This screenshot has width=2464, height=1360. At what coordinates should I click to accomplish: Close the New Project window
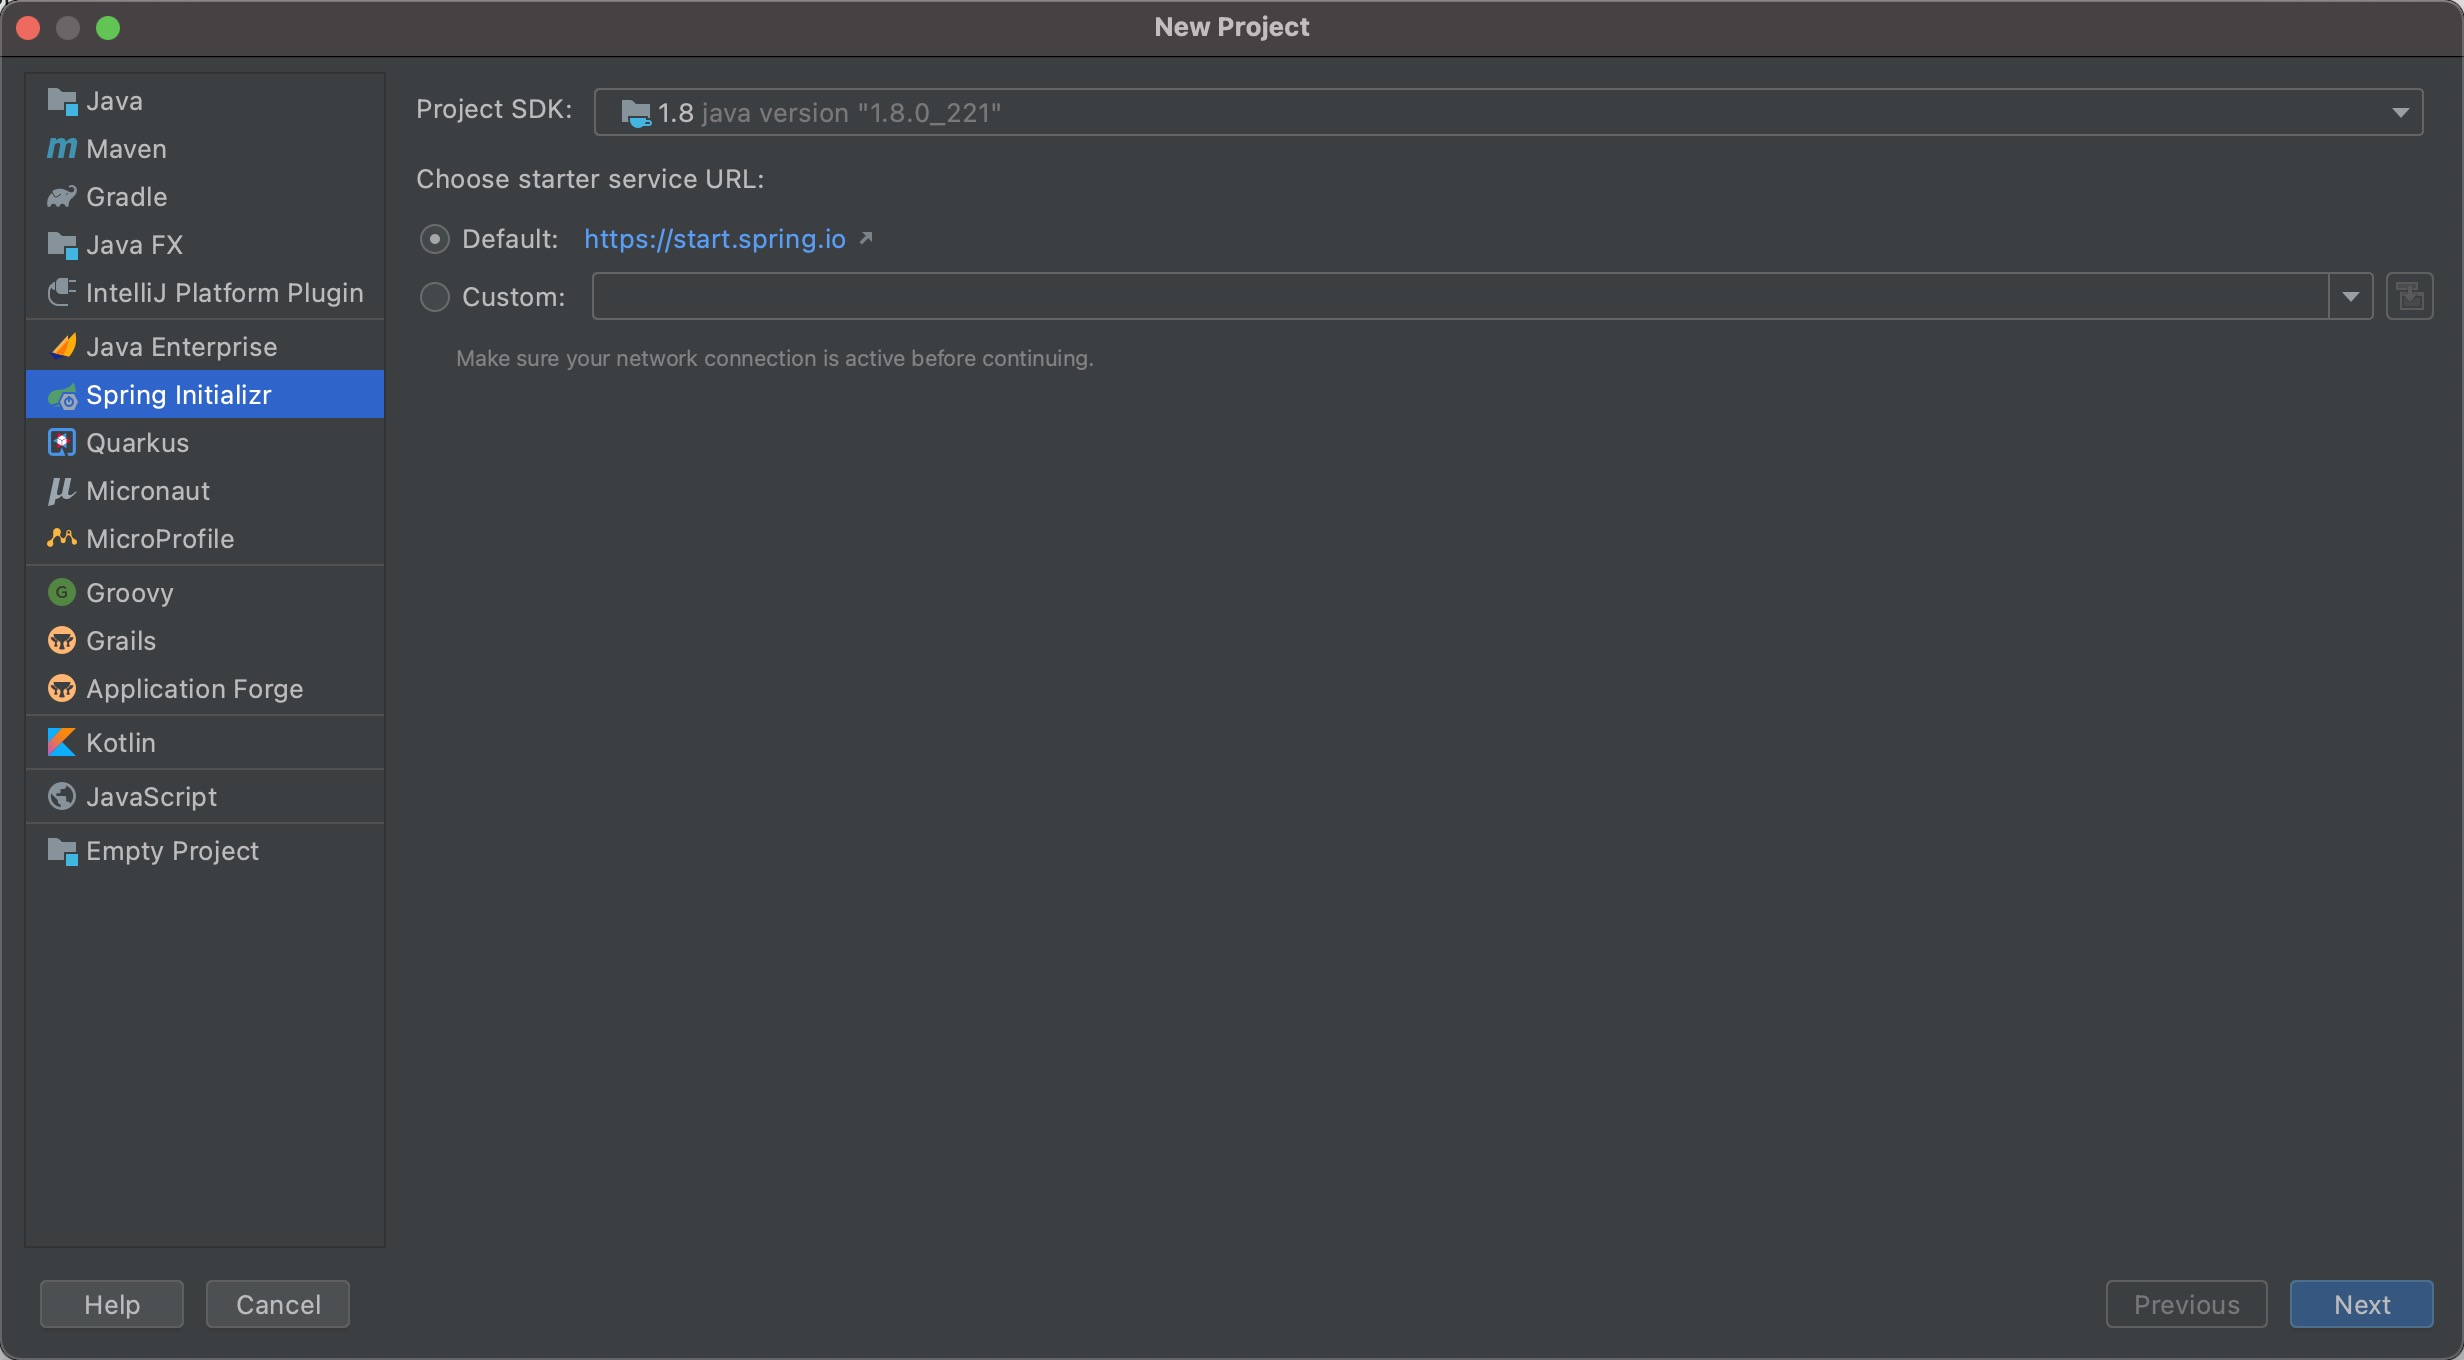click(x=28, y=28)
